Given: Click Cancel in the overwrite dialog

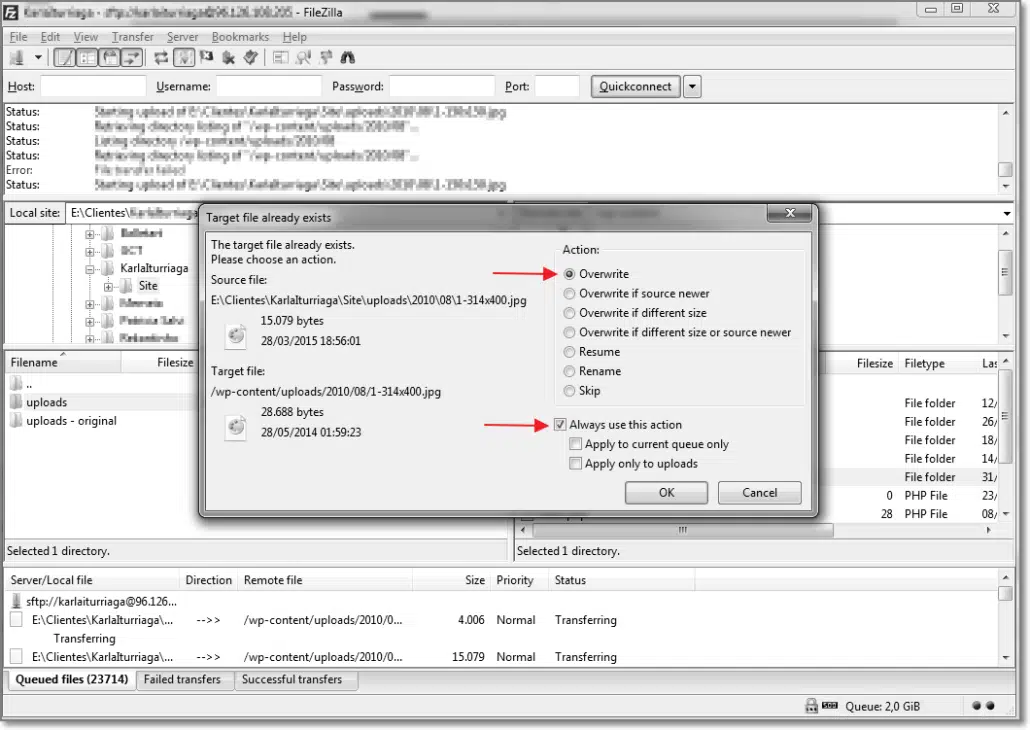Looking at the screenshot, I should pos(759,493).
